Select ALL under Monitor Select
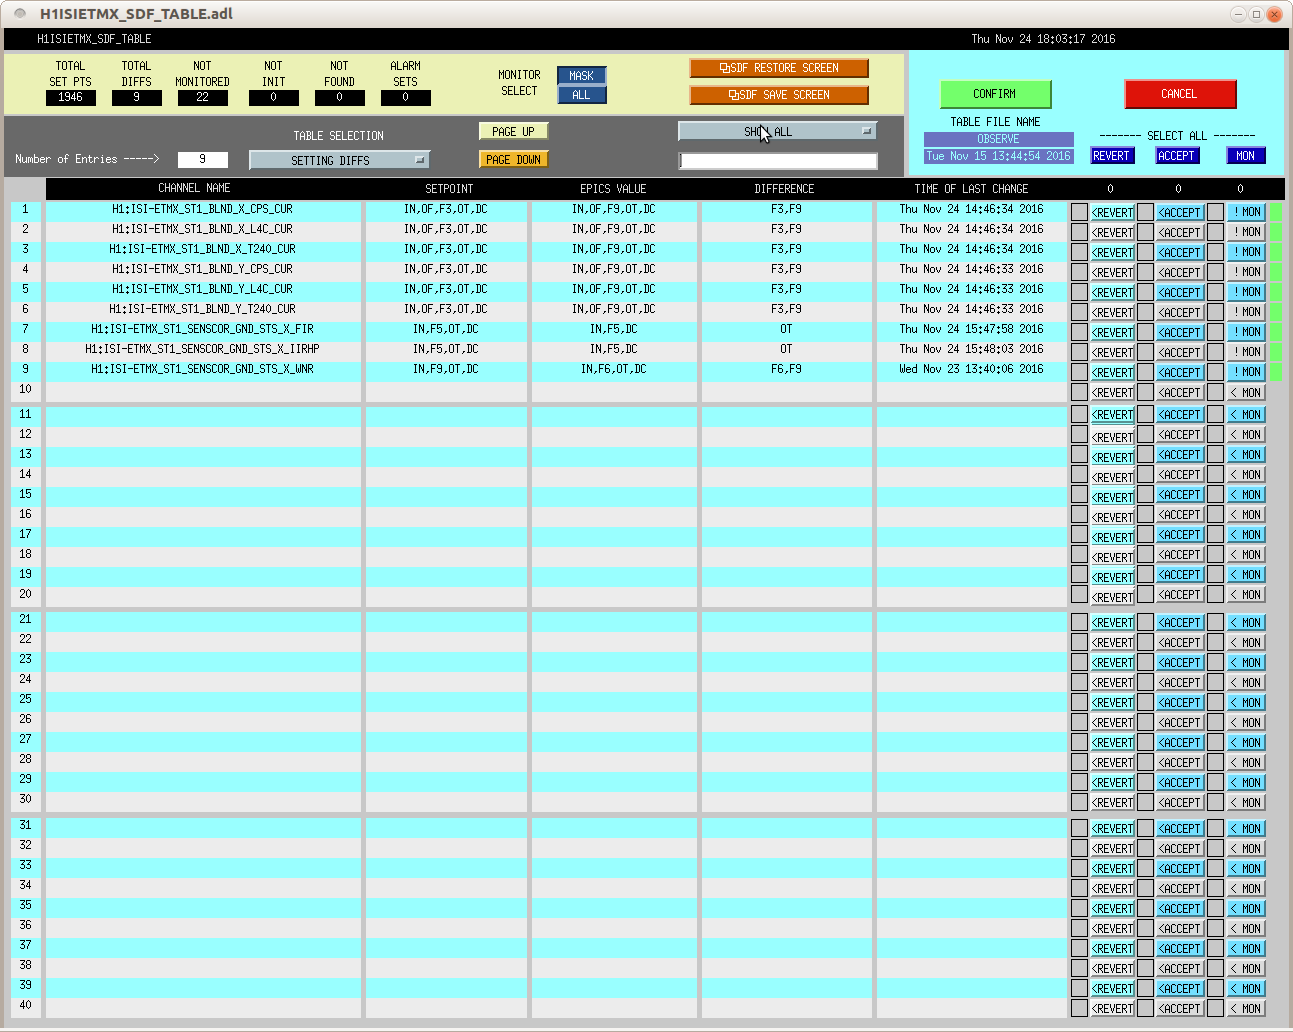Viewport: 1293px width, 1032px height. tap(581, 95)
